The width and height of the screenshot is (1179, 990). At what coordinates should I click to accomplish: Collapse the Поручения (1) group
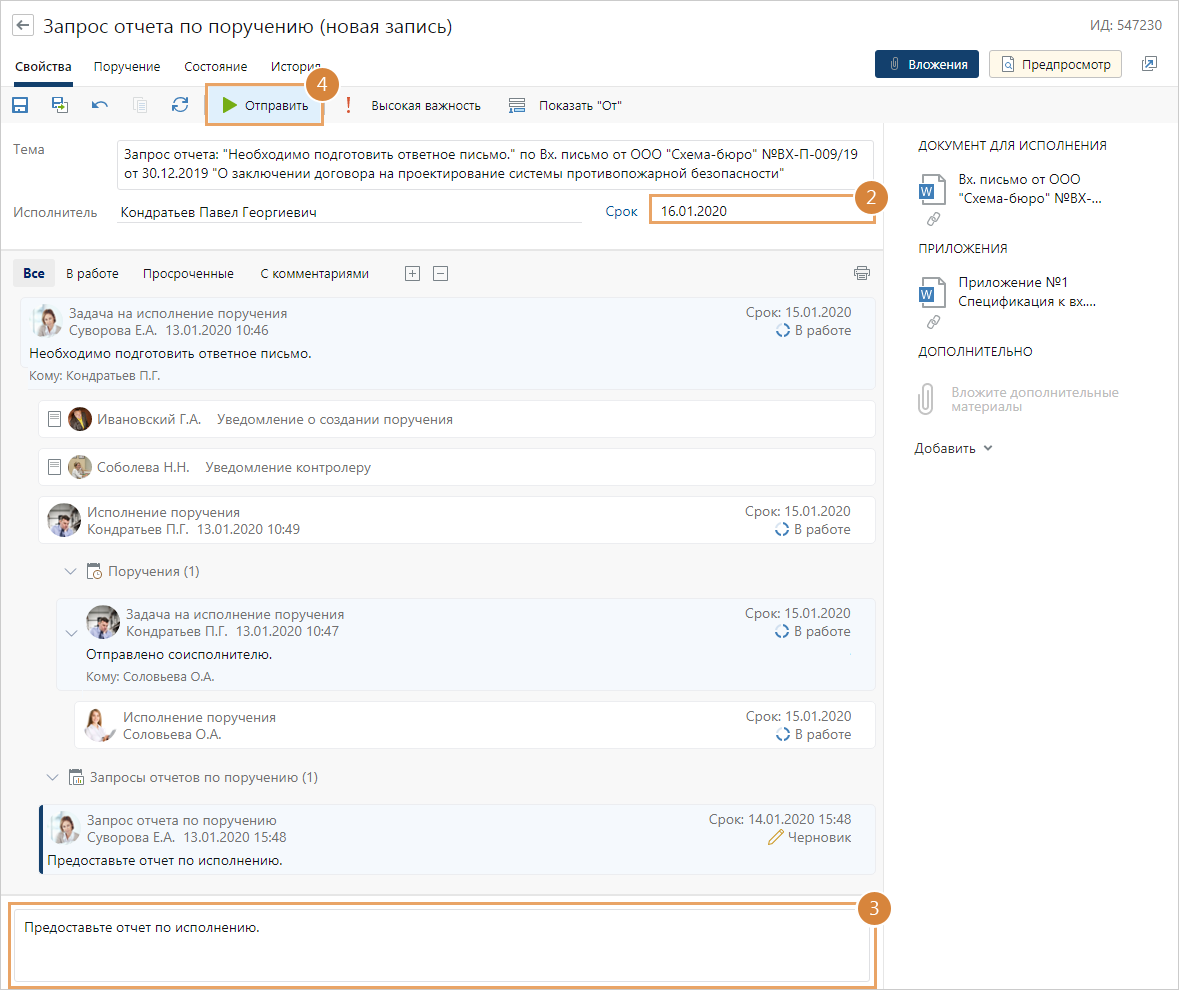coord(70,571)
